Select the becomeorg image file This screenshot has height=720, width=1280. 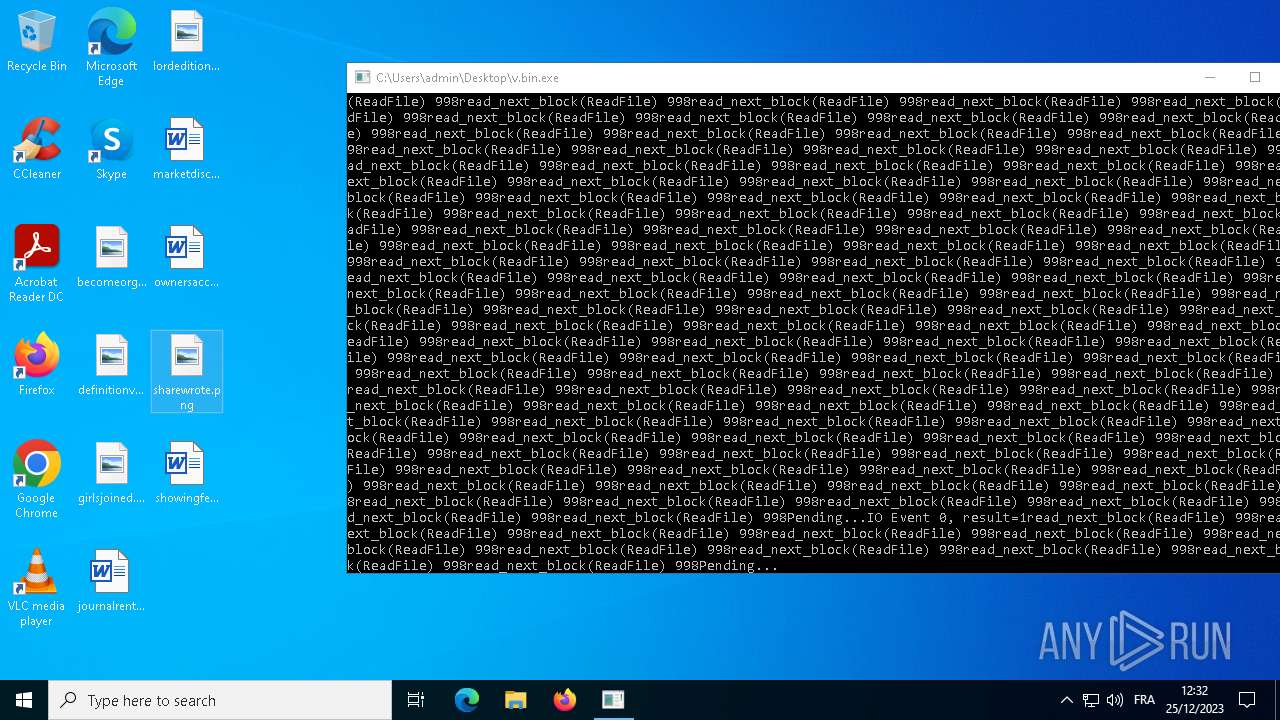pyautogui.click(x=111, y=258)
